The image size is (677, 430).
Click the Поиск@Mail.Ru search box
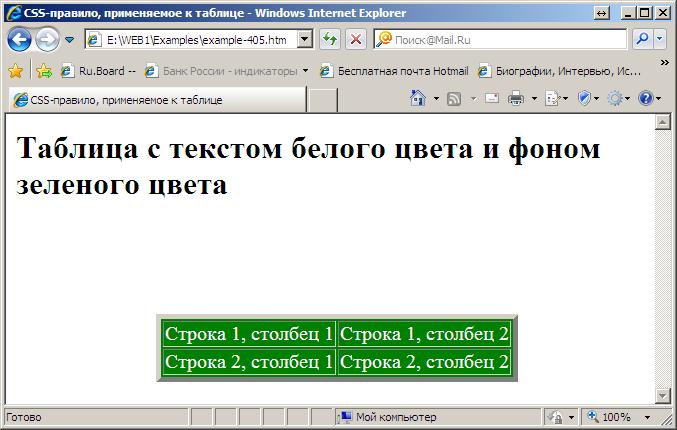point(500,40)
